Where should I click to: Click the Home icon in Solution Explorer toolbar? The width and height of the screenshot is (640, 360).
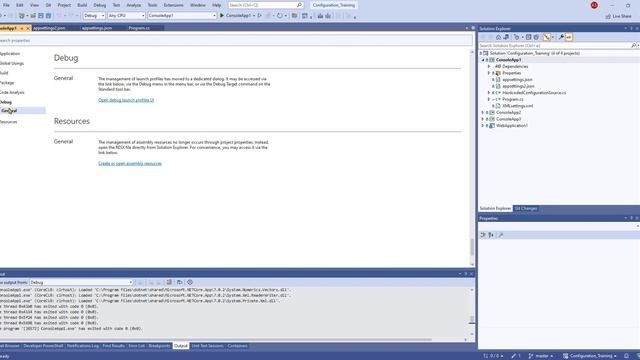coord(498,37)
